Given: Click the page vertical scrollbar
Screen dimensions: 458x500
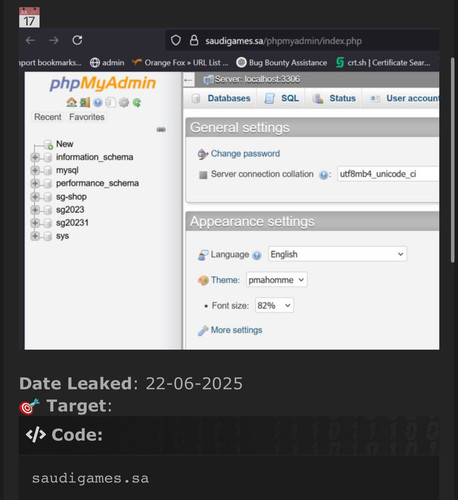Looking at the screenshot, I should (452, 160).
